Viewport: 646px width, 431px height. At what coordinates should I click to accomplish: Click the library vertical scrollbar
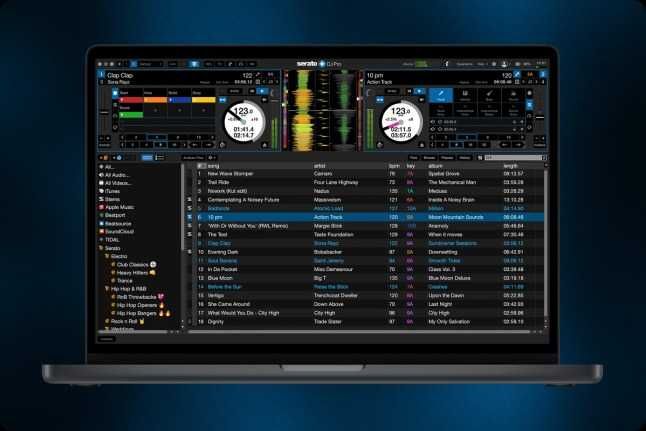point(546,243)
